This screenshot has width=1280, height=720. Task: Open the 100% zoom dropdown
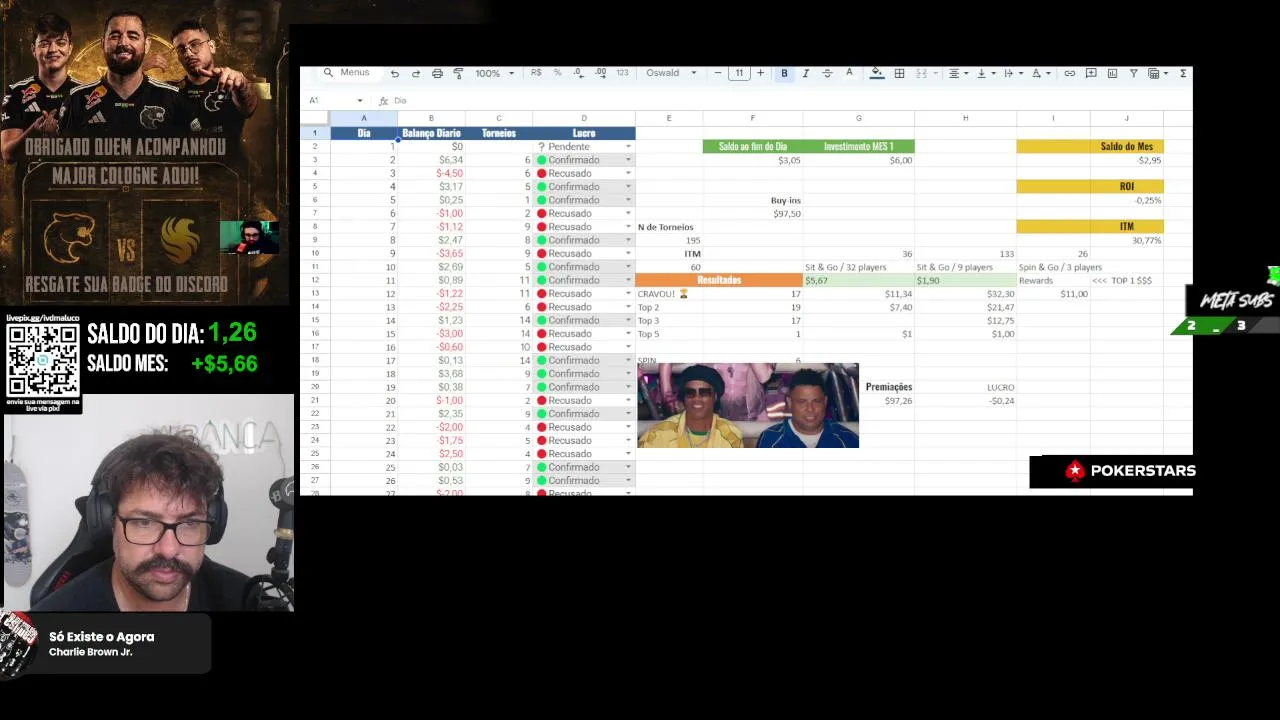494,73
